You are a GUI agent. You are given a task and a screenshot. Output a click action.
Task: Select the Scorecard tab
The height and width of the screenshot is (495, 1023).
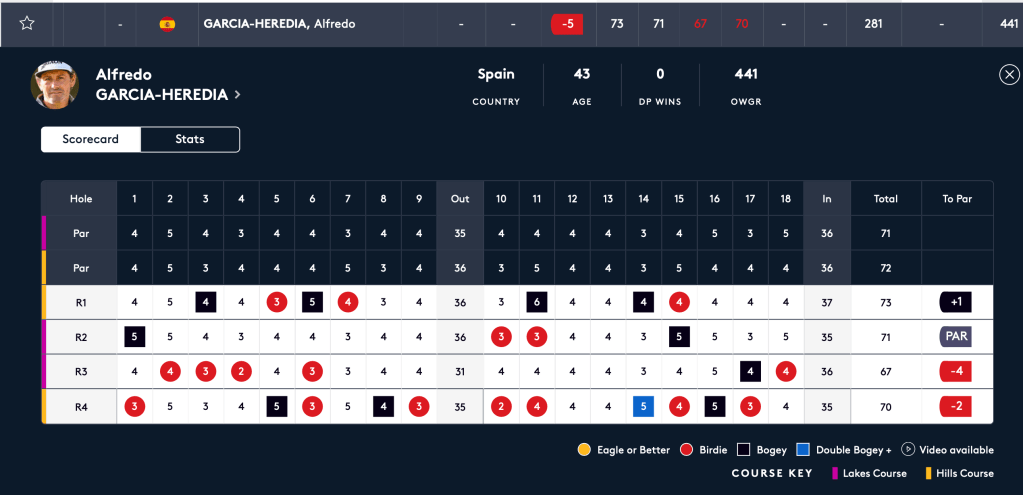click(91, 139)
